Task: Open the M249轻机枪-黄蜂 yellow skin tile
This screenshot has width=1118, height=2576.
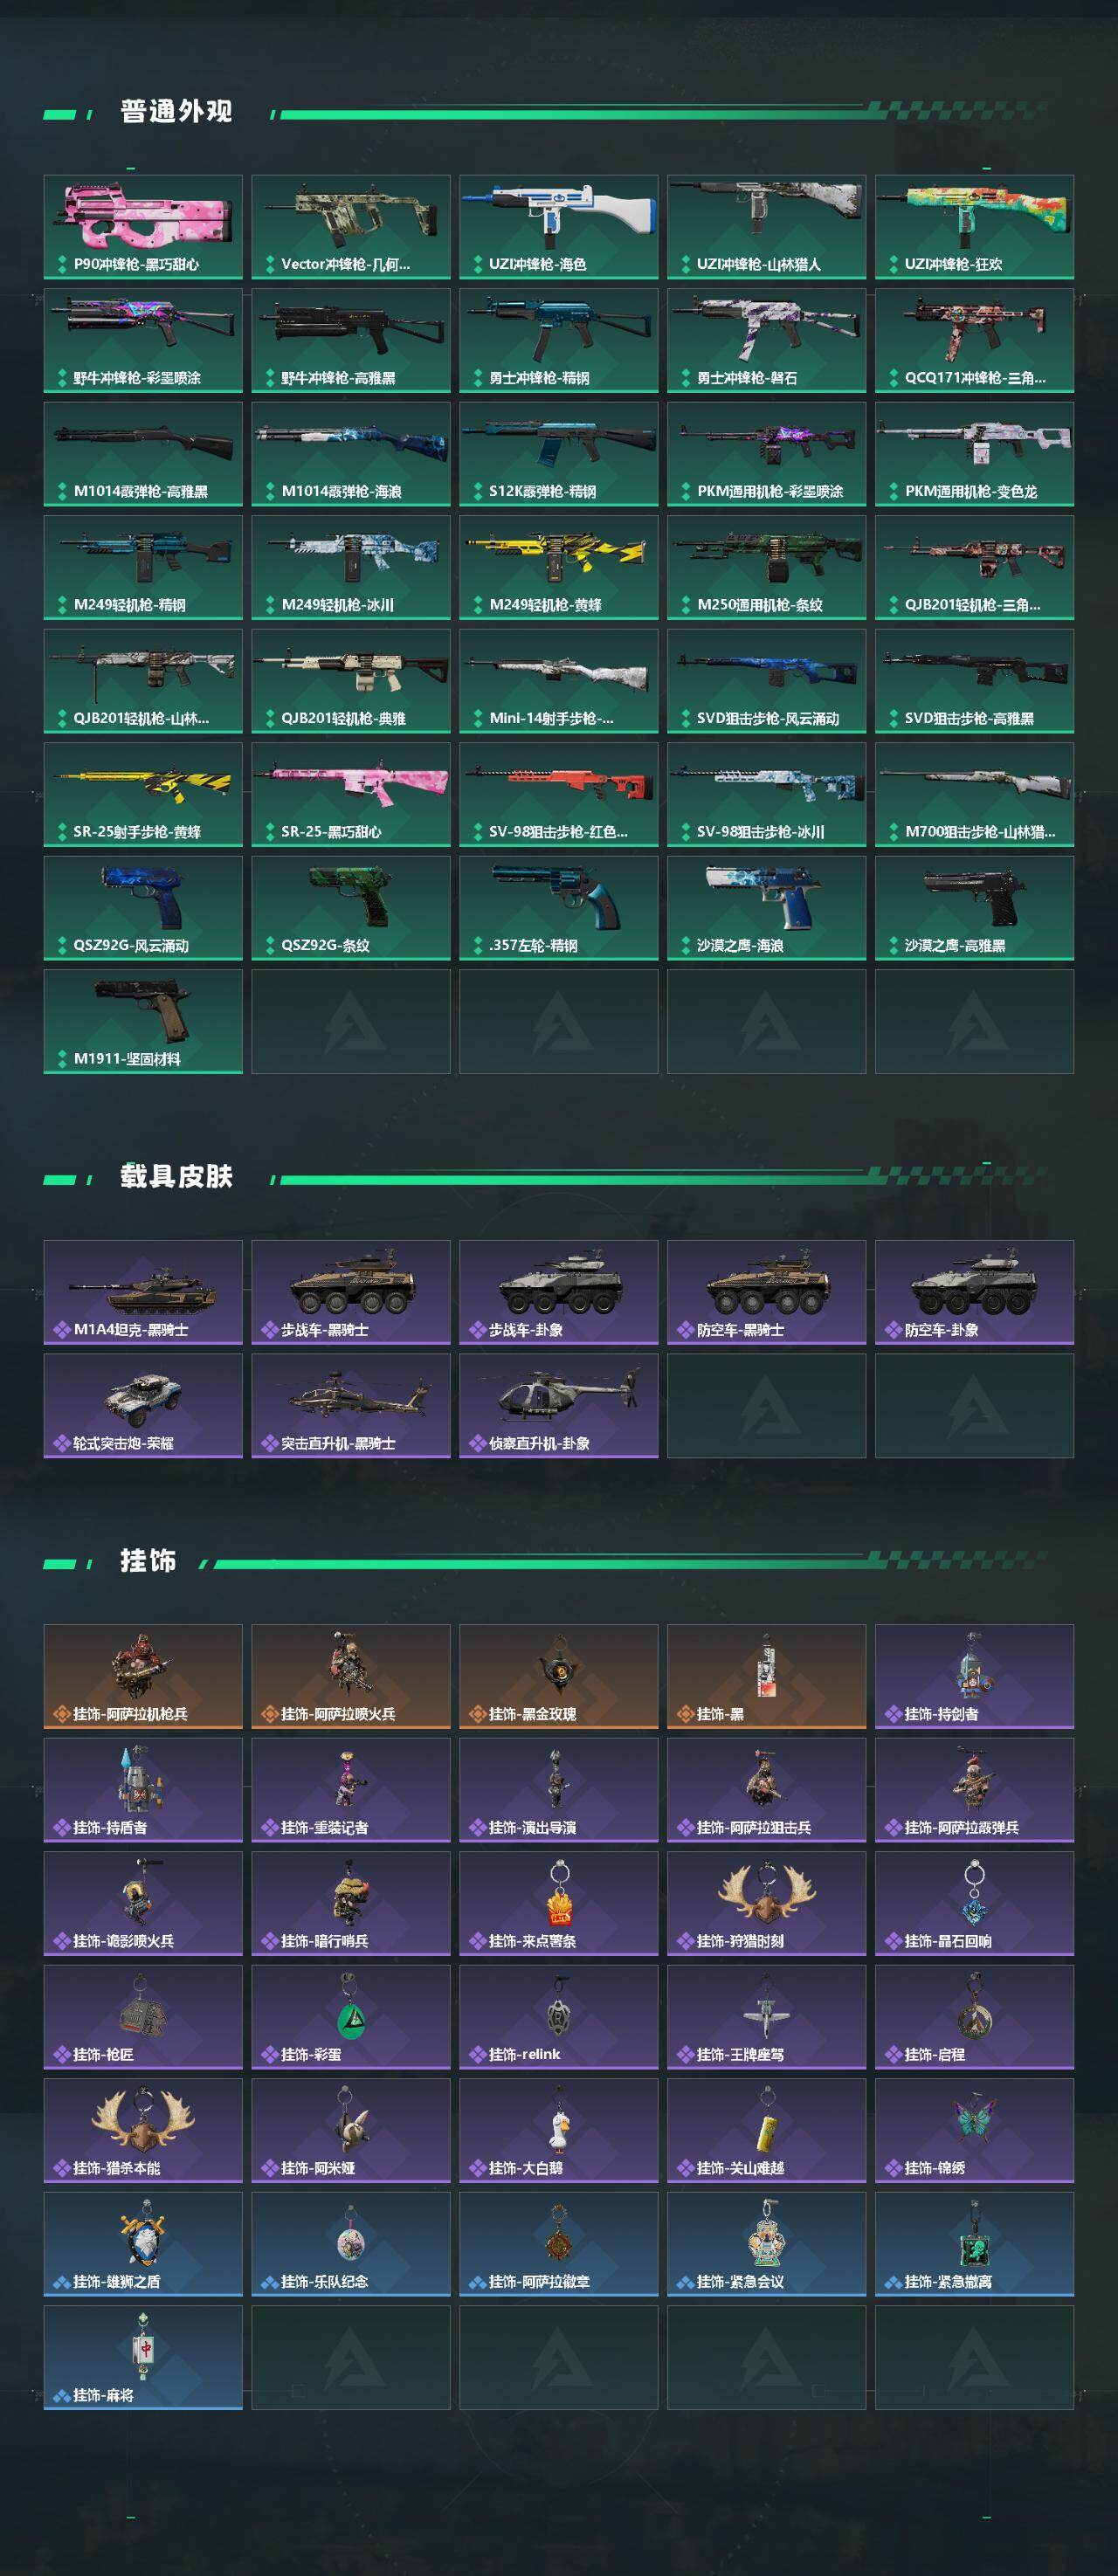Action: coord(559,567)
